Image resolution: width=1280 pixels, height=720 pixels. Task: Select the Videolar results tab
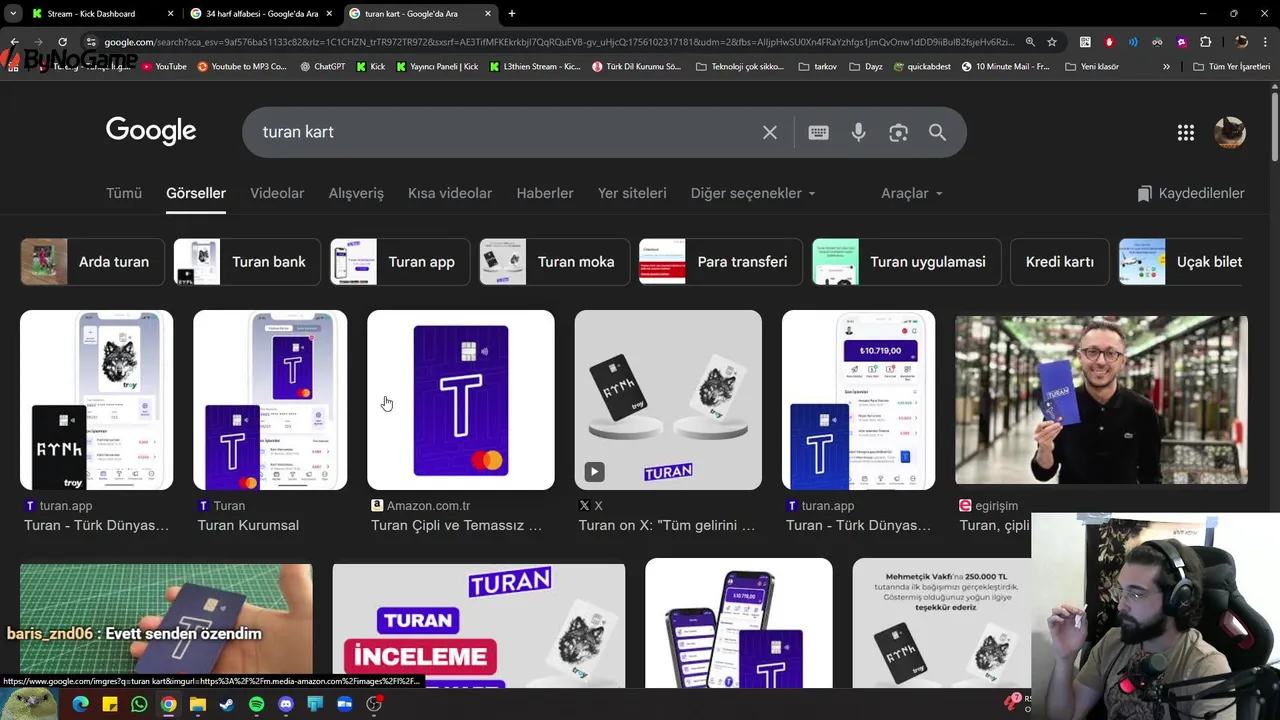(277, 193)
